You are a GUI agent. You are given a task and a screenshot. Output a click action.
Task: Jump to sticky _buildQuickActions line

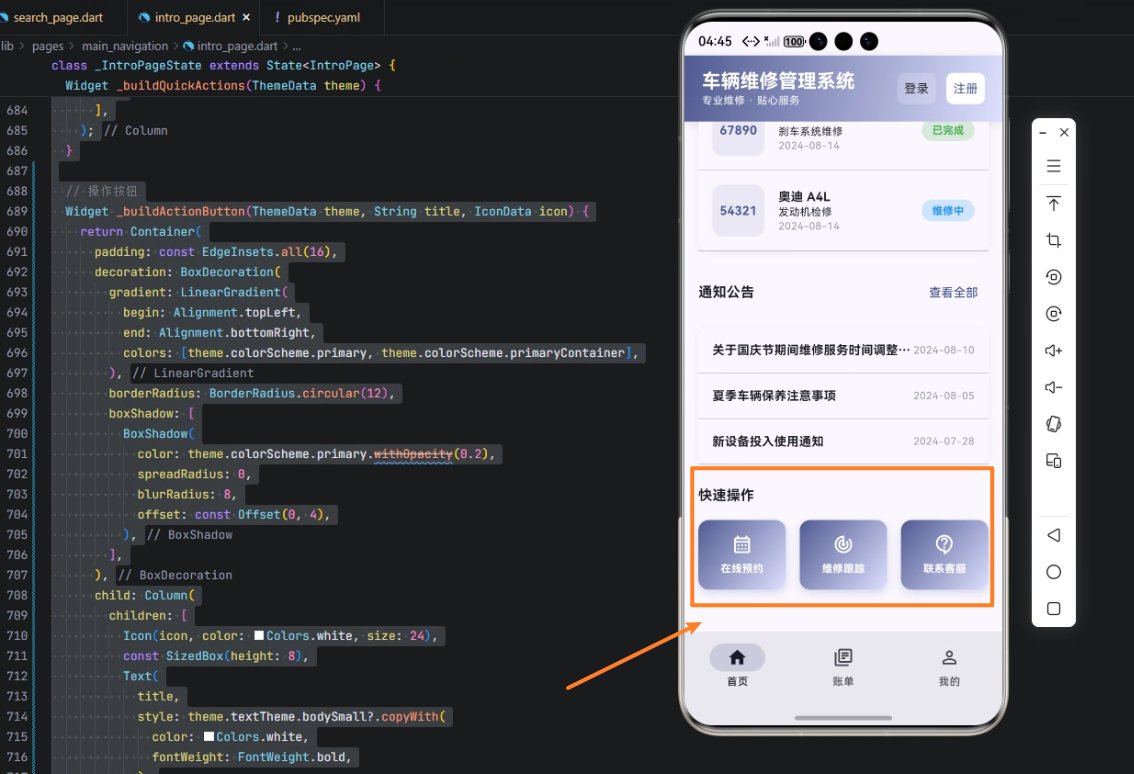click(x=223, y=85)
